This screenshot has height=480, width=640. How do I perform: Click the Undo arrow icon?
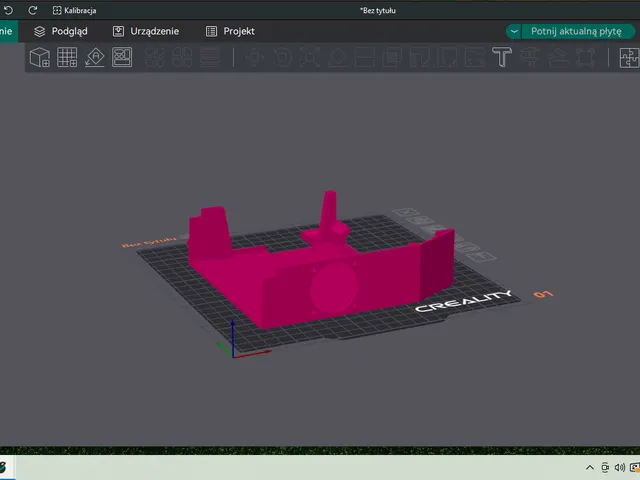[9, 10]
